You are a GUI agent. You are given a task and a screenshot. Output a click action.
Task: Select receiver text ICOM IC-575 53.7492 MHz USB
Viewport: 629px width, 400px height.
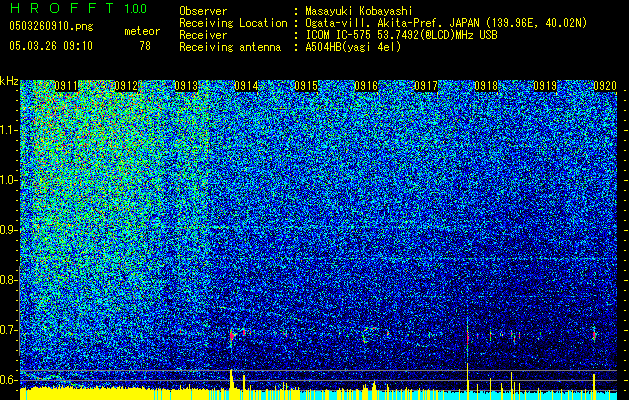coord(401,35)
